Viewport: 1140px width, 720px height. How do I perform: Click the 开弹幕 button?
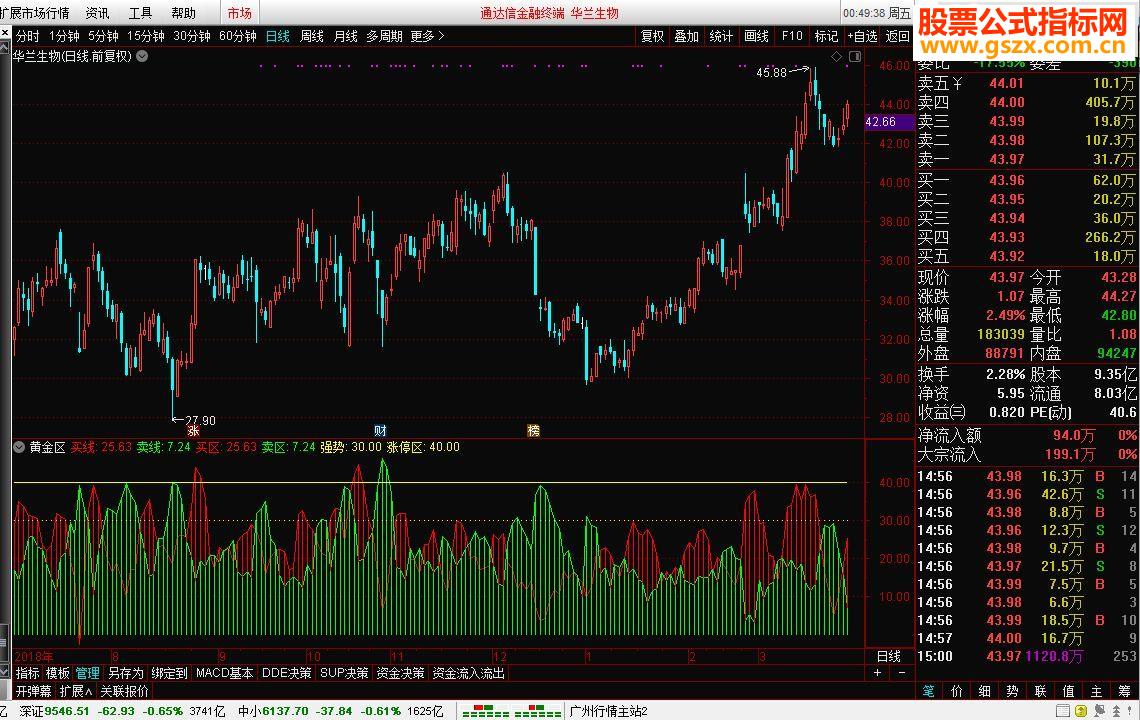click(x=33, y=691)
